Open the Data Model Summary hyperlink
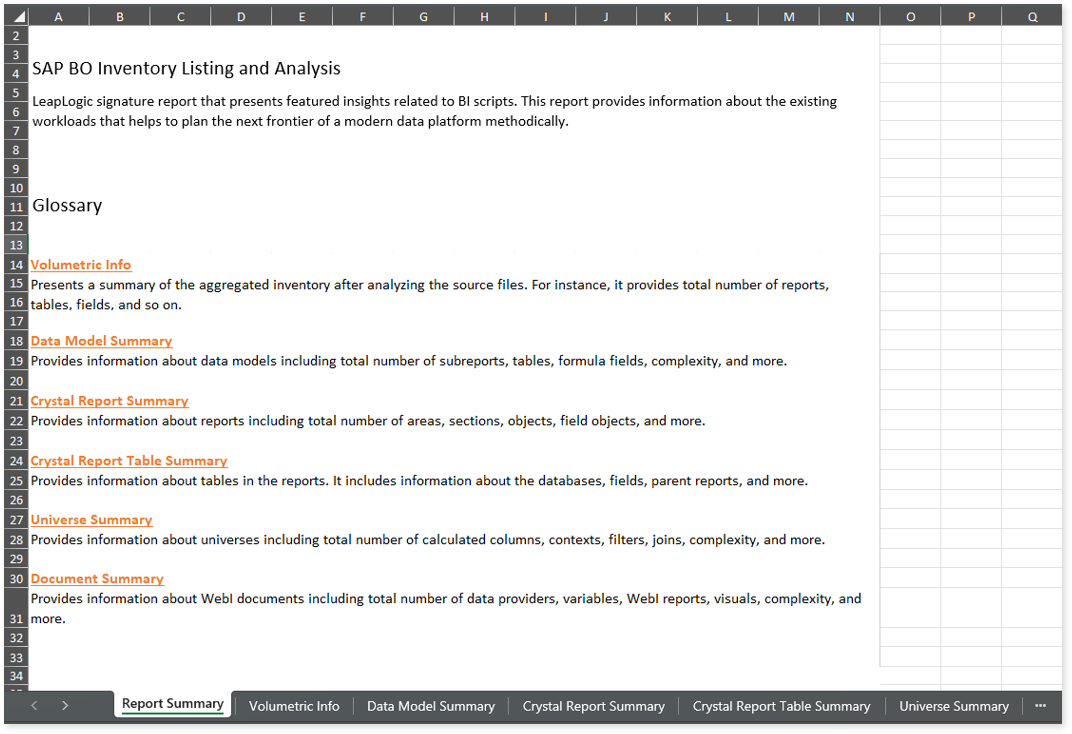 coord(101,341)
